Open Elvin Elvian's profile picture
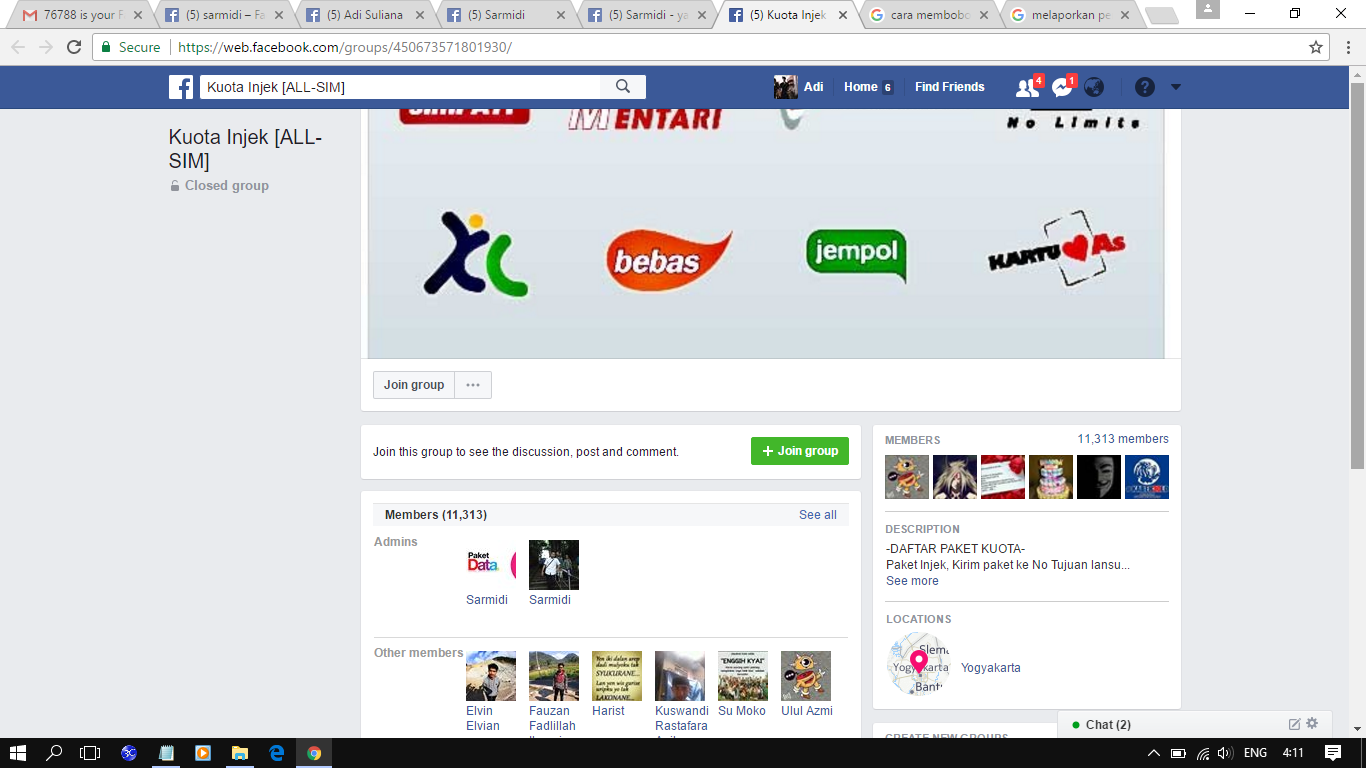Image resolution: width=1366 pixels, height=768 pixels. pyautogui.click(x=491, y=676)
